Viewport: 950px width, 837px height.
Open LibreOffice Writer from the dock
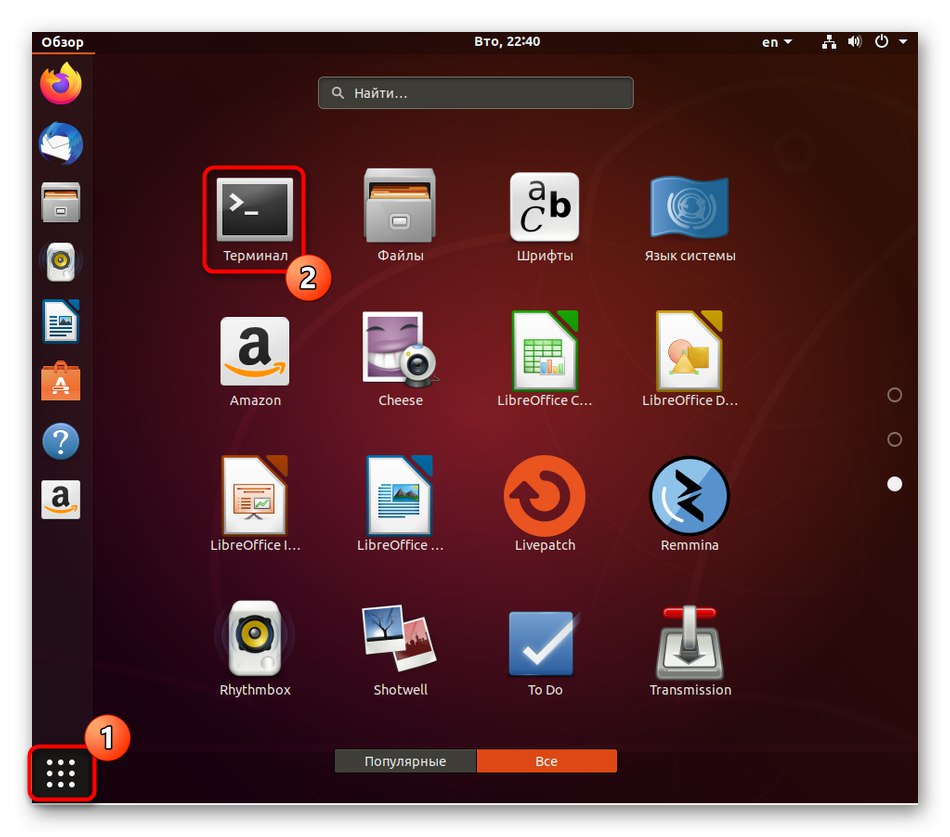[x=61, y=321]
